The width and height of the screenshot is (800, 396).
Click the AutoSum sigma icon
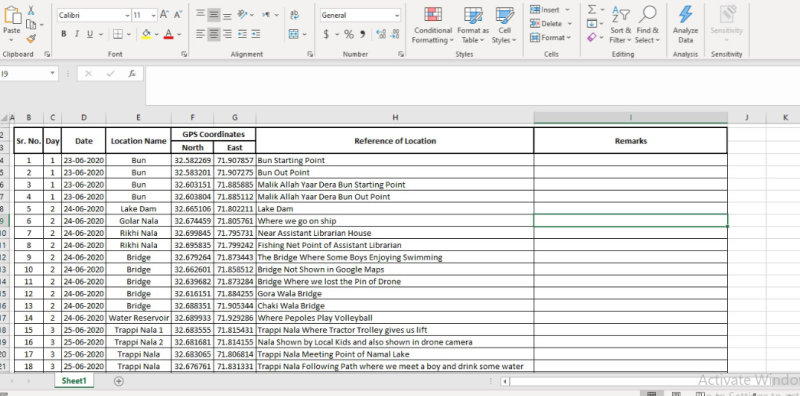click(592, 10)
